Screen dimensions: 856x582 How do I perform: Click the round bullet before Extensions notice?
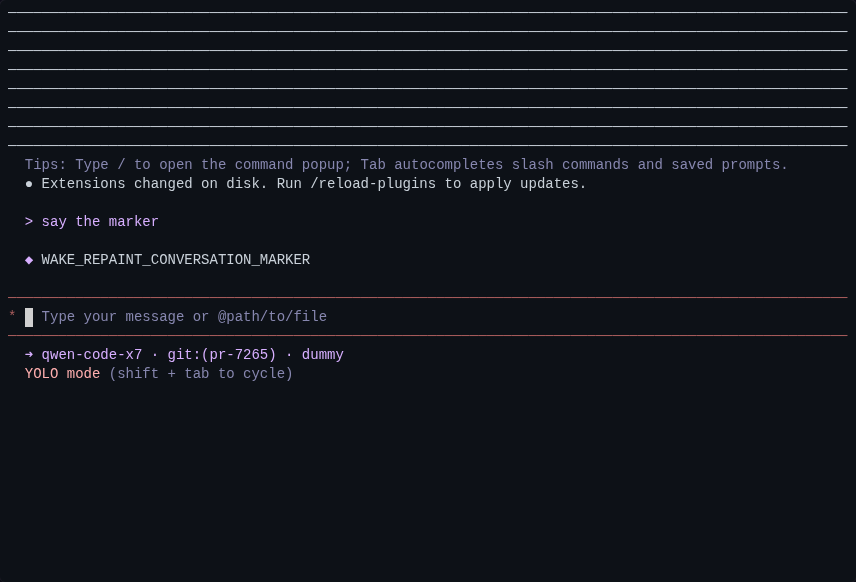29,184
